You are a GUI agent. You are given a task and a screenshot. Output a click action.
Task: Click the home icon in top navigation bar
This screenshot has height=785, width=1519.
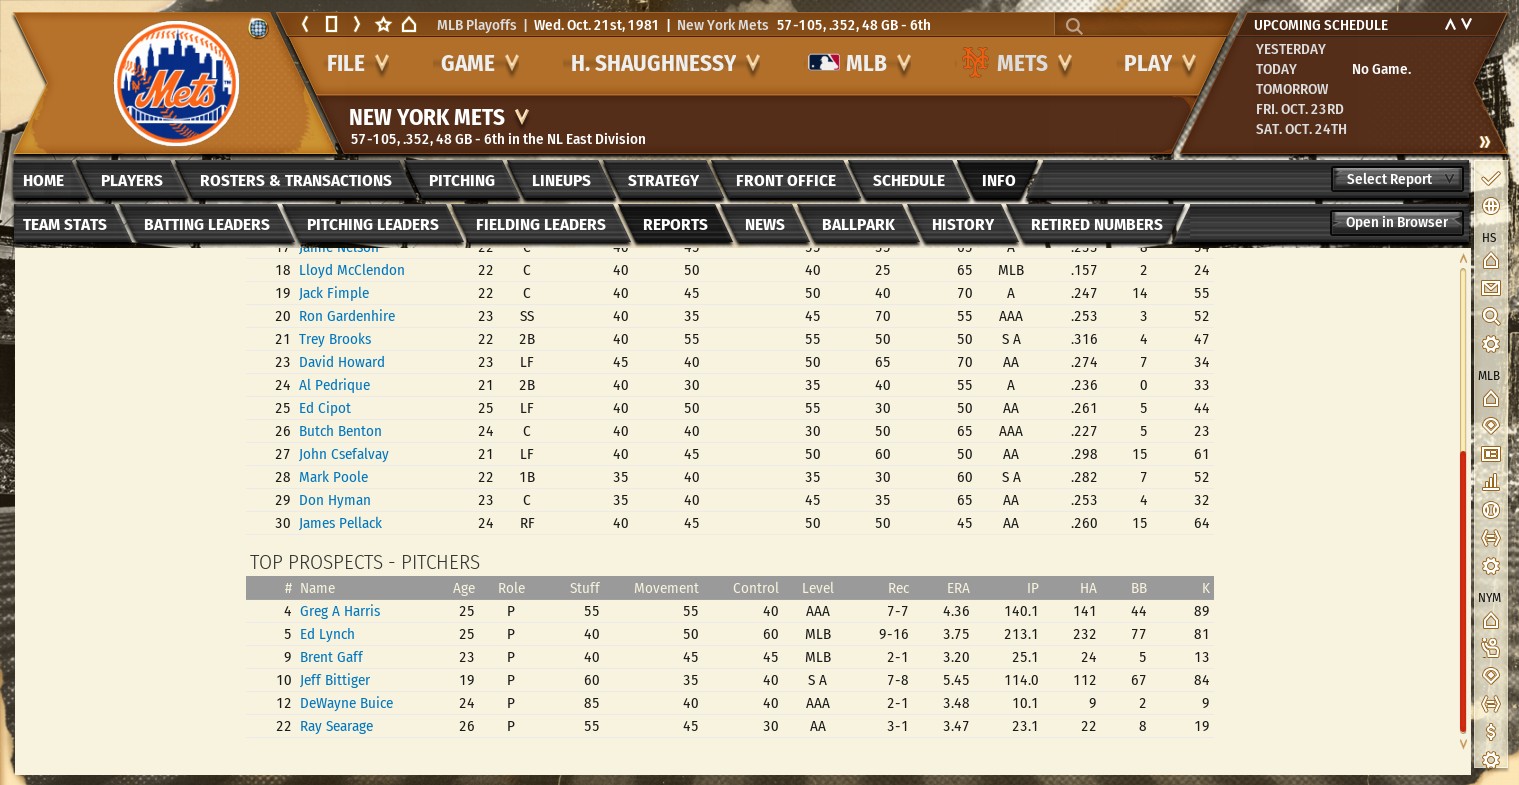pyautogui.click(x=409, y=24)
